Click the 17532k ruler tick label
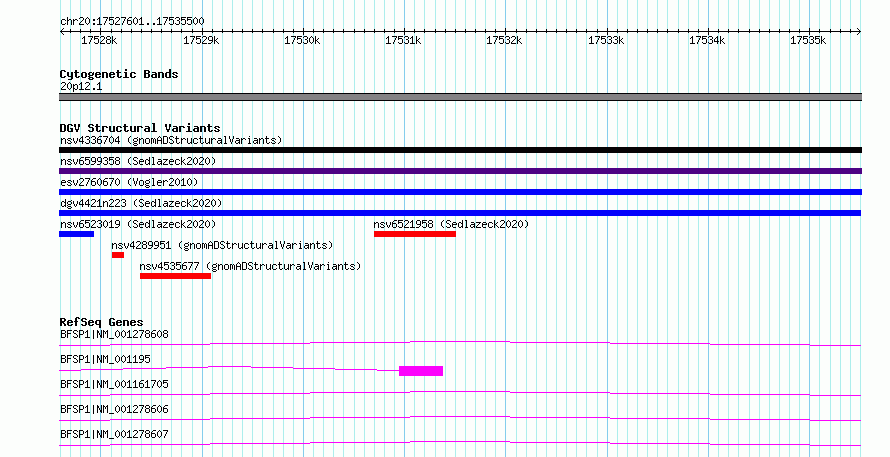The height and width of the screenshot is (457, 890). tap(504, 40)
